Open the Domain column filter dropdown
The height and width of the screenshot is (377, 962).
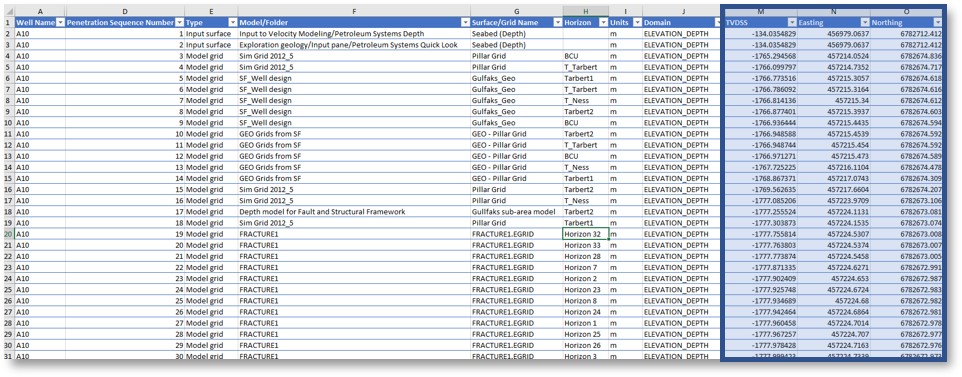(x=718, y=22)
